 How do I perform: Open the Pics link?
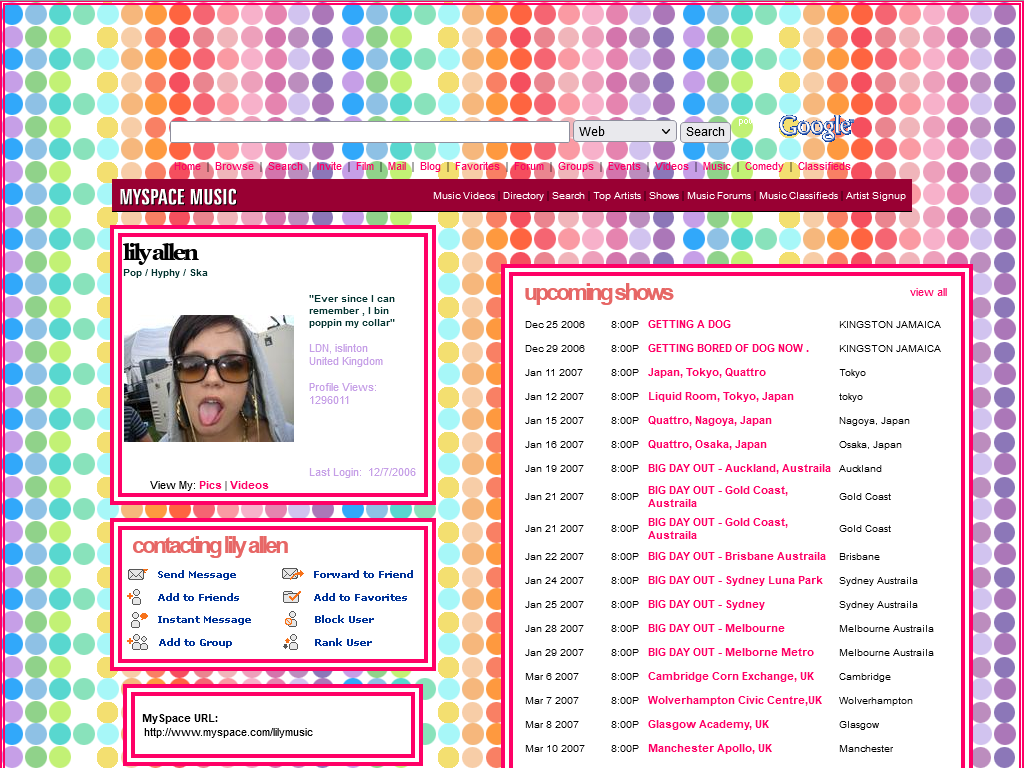tap(210, 485)
